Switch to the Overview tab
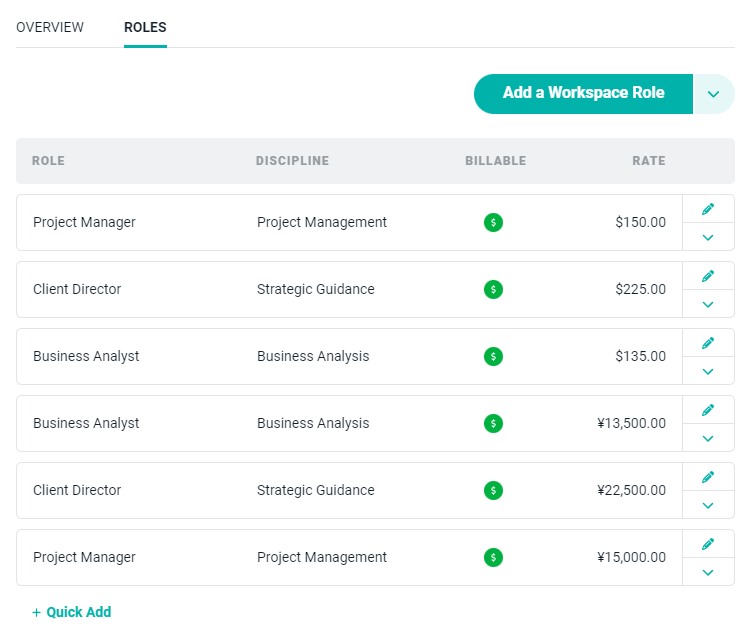 [50, 27]
